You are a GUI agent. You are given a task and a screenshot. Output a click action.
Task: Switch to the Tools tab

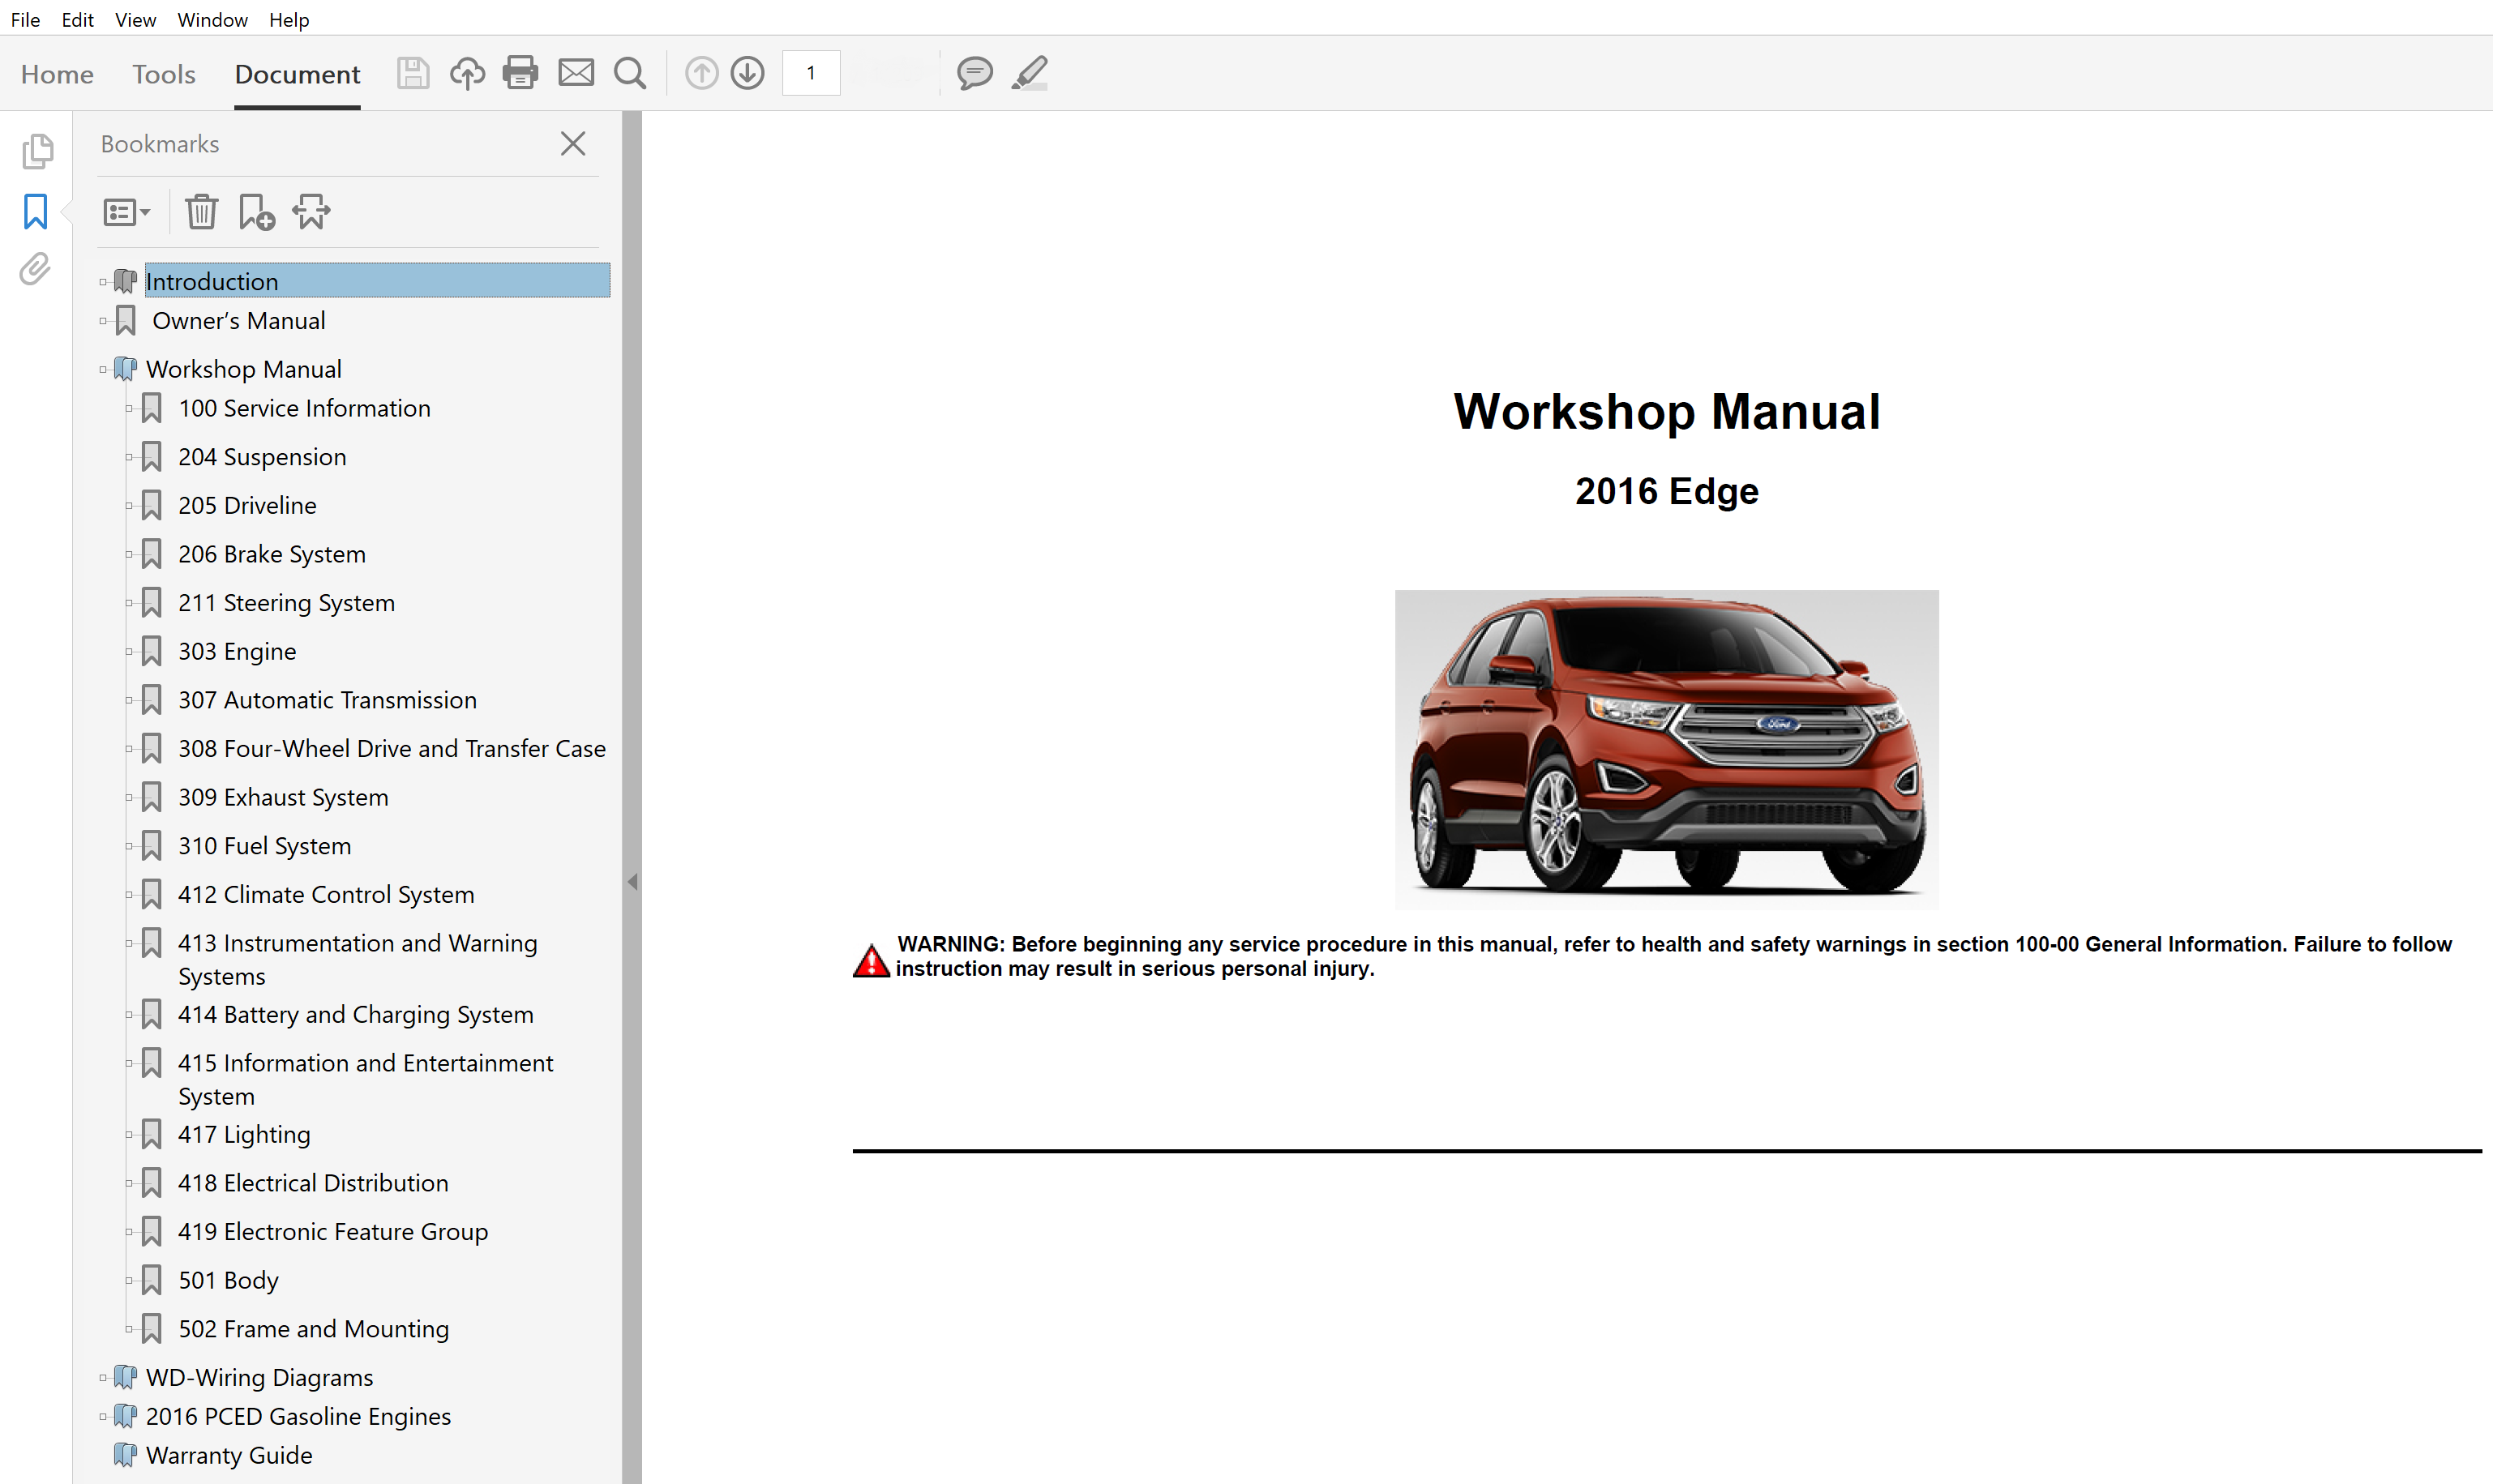tap(163, 73)
